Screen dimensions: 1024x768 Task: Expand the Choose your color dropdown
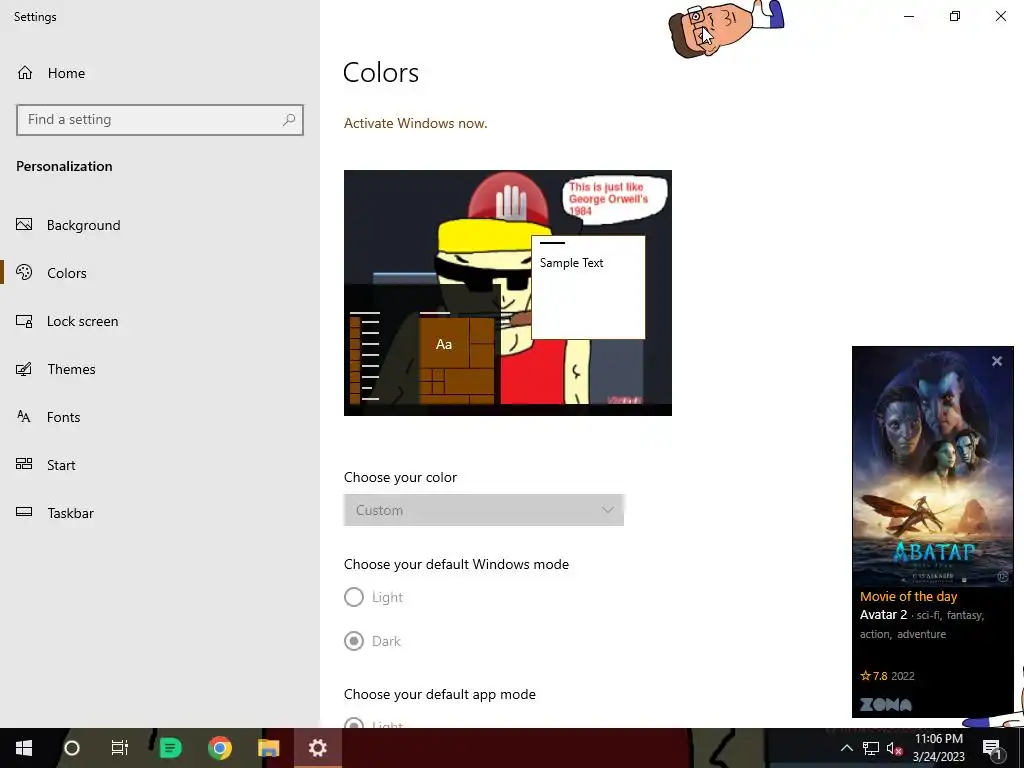pos(484,510)
